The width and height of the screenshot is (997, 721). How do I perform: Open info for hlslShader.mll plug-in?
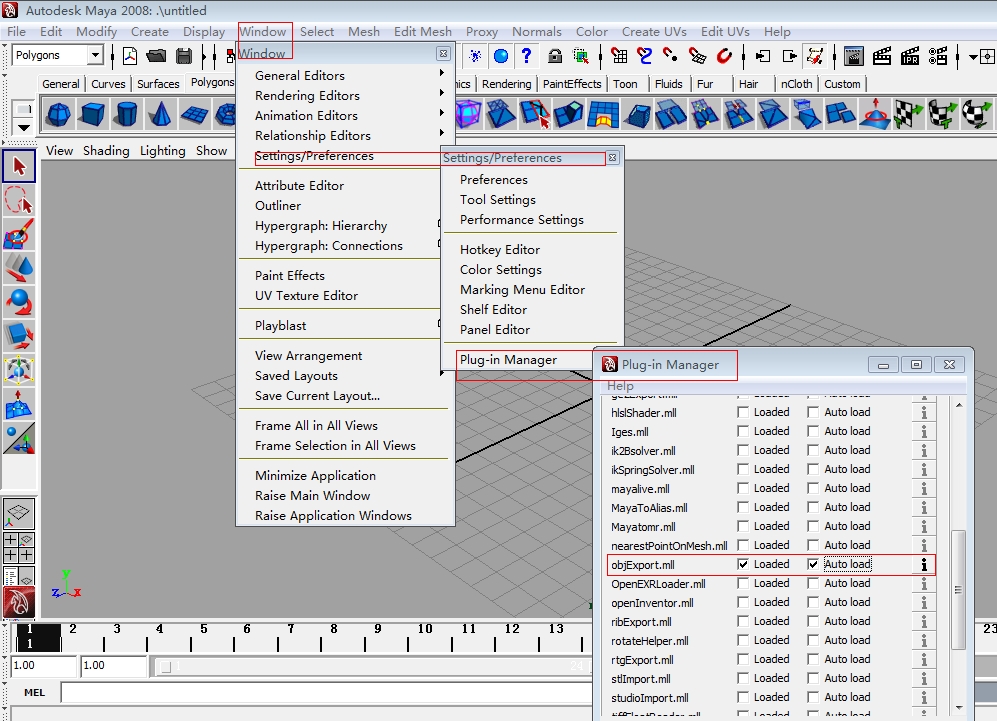coord(924,413)
